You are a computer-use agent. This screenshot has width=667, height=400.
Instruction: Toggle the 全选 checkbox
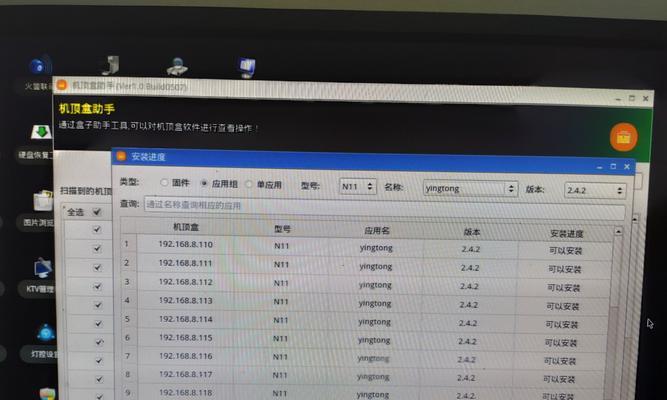click(97, 211)
